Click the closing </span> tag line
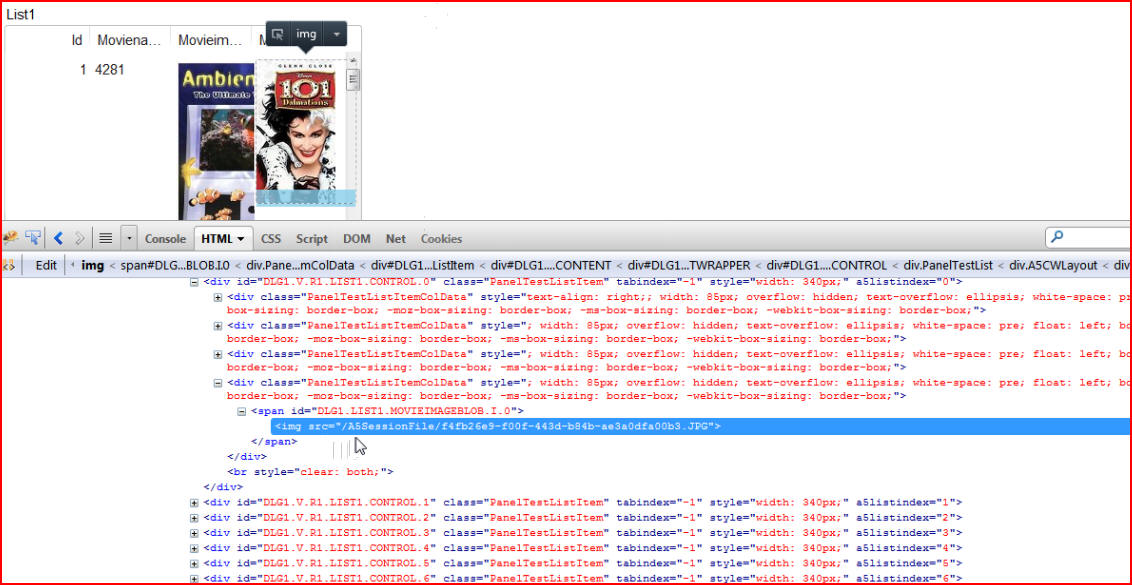 click(274, 441)
